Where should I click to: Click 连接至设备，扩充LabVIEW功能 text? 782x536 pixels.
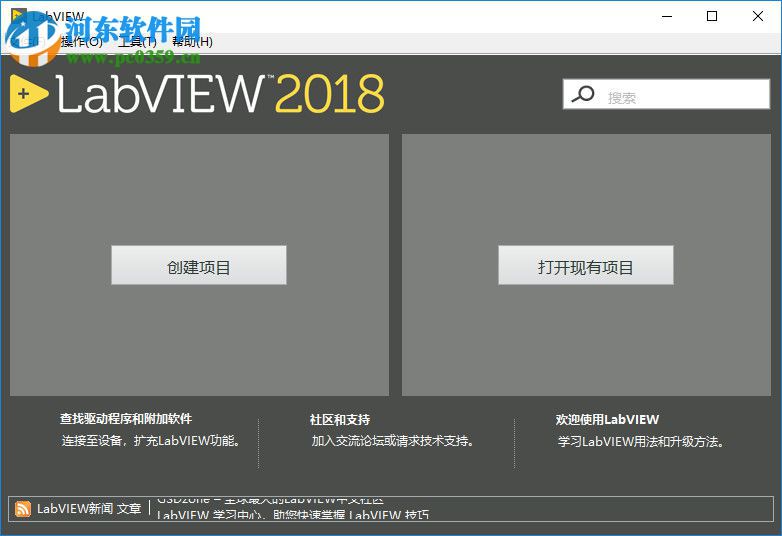tap(152, 441)
